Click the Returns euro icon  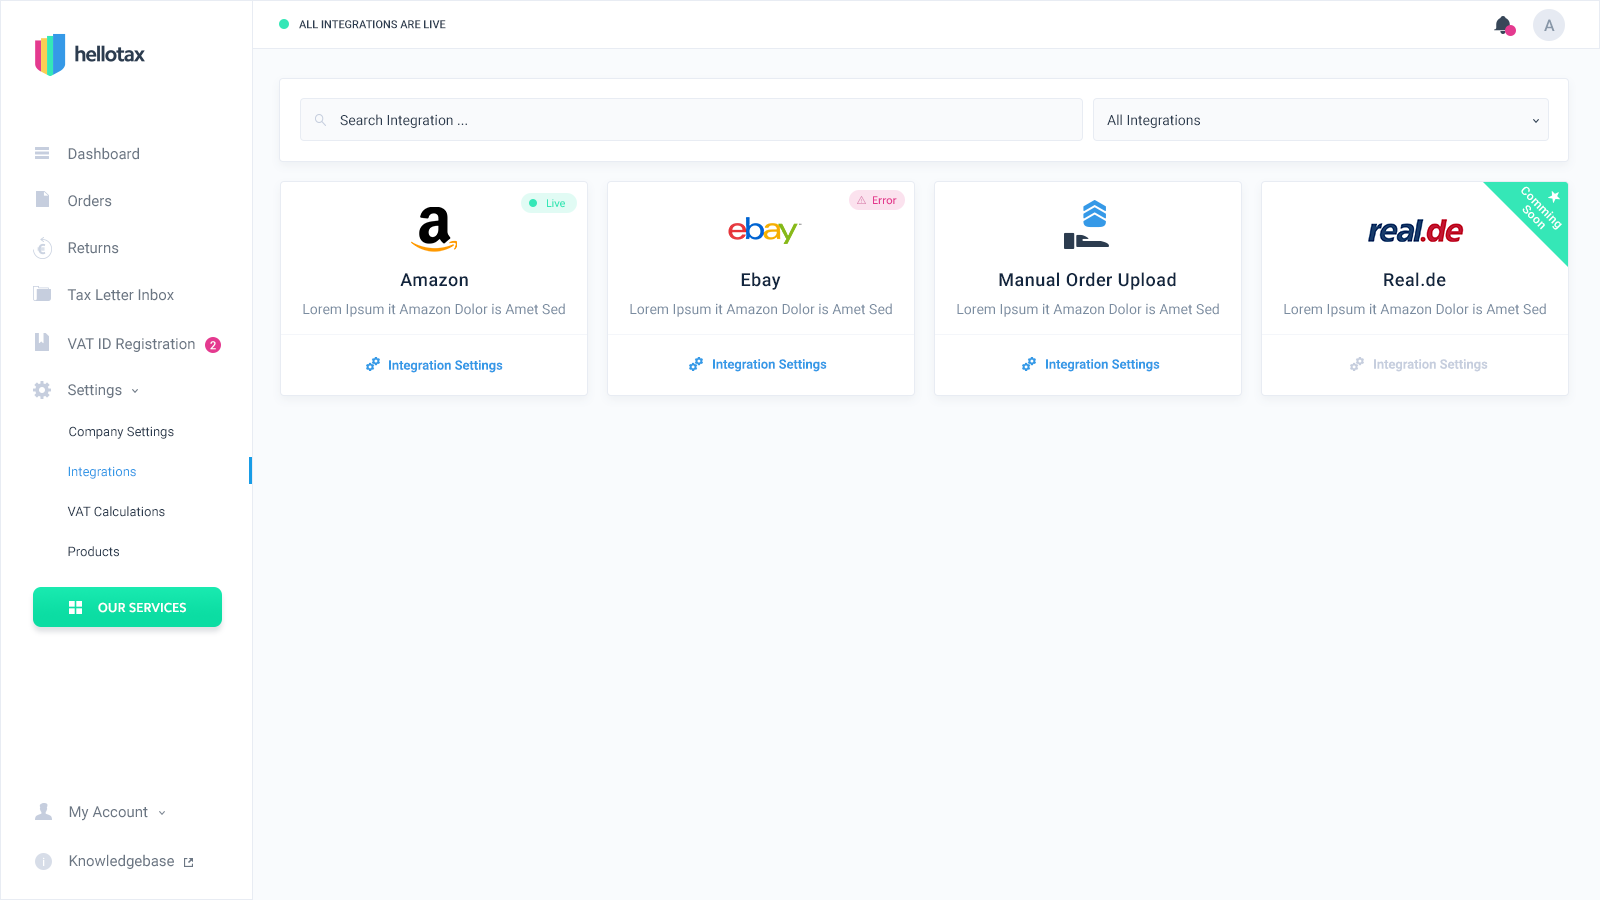[42, 248]
